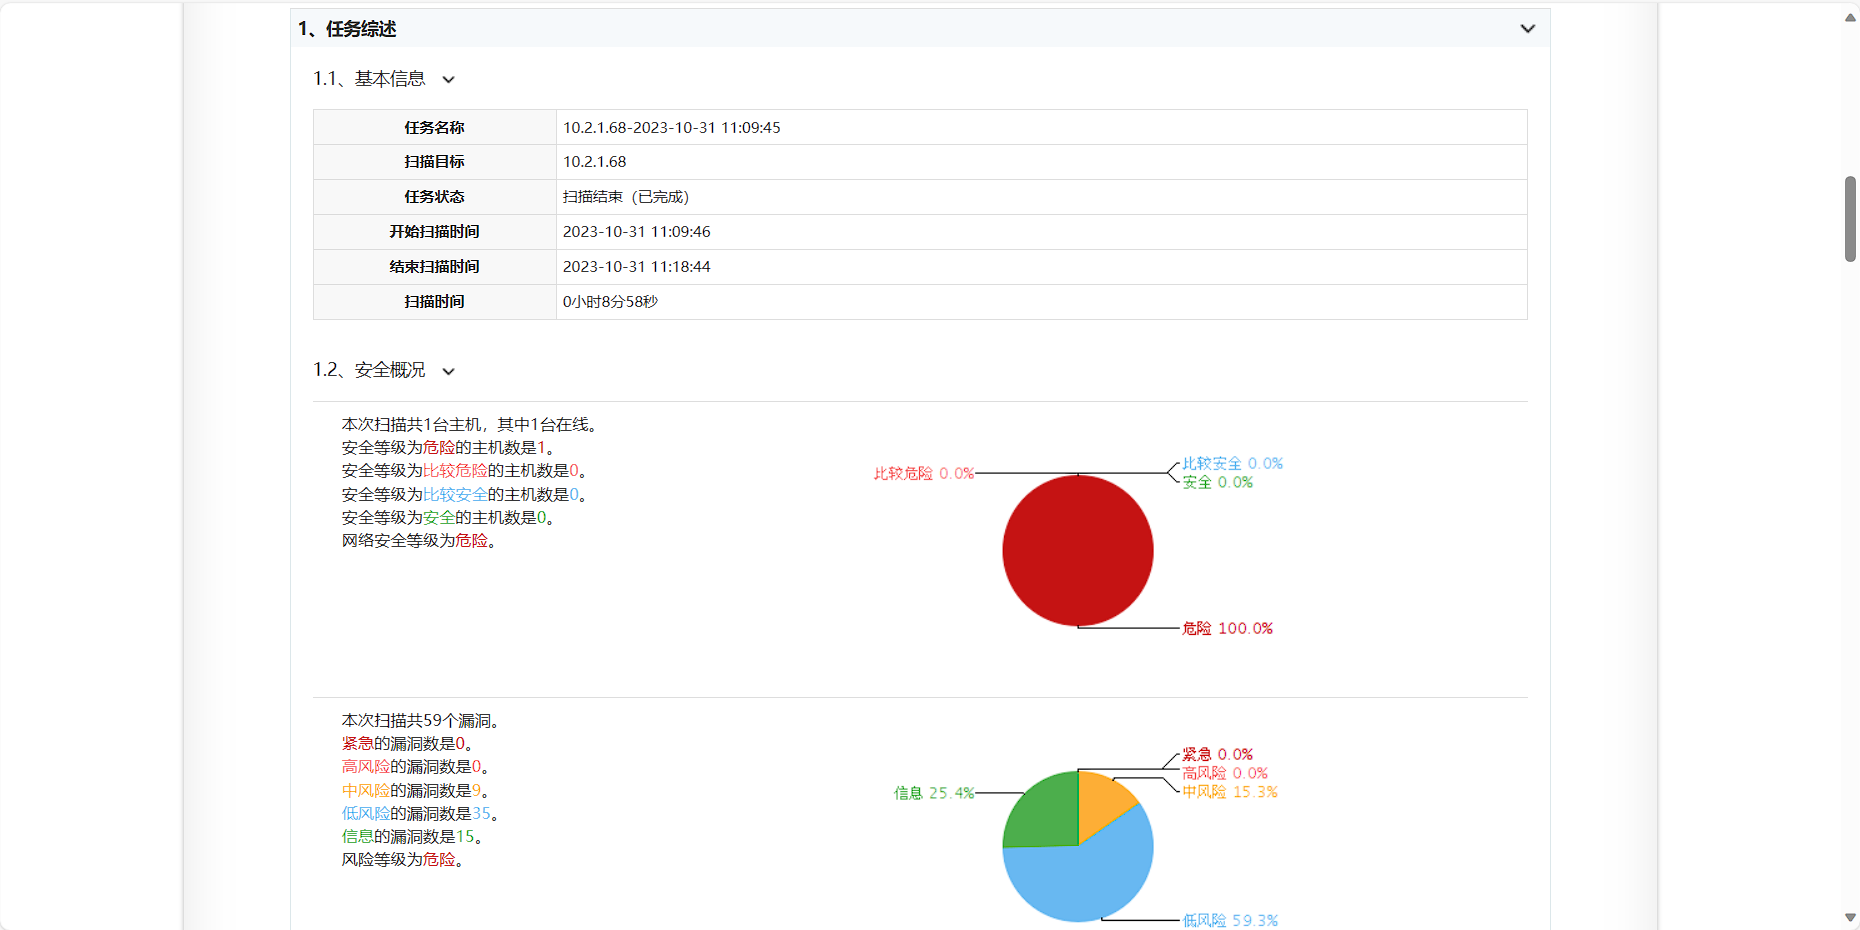Click the 任务综述 section header title

(347, 29)
